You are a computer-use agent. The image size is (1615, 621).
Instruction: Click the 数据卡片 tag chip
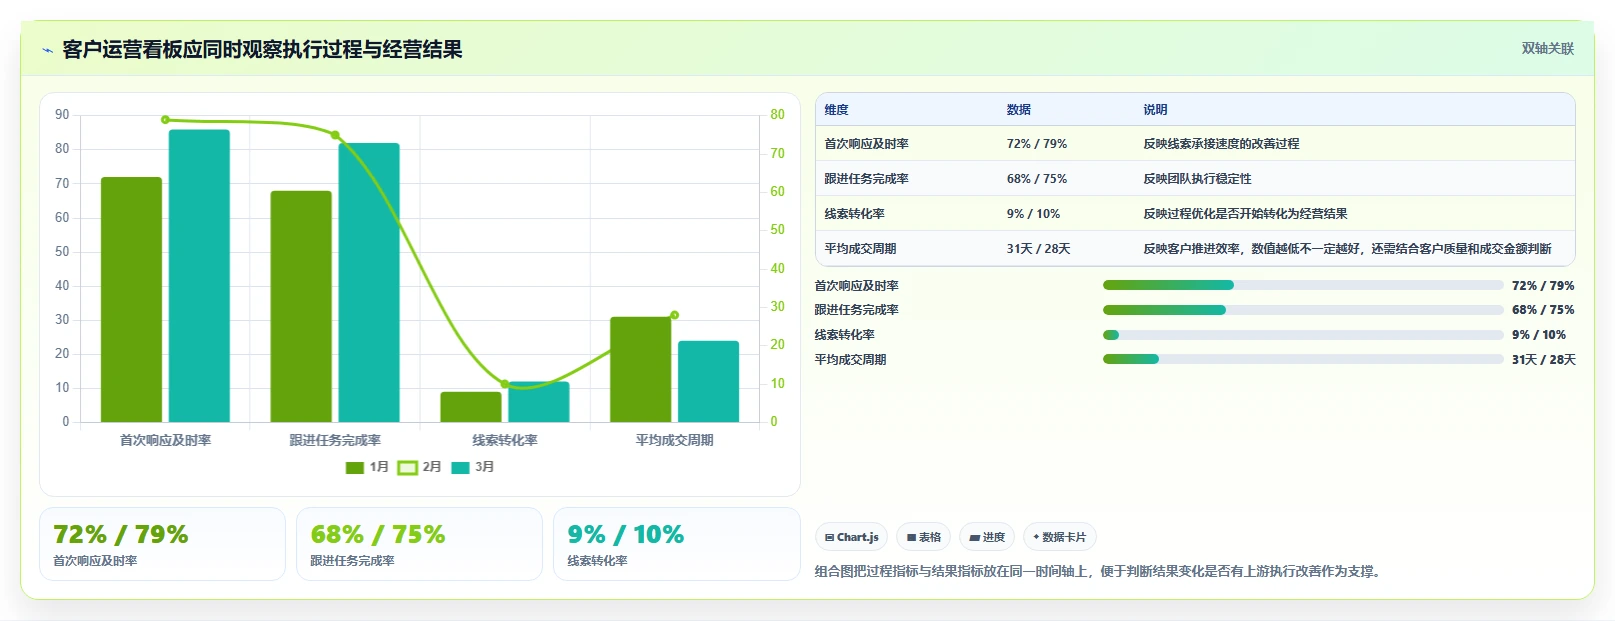tap(1059, 537)
